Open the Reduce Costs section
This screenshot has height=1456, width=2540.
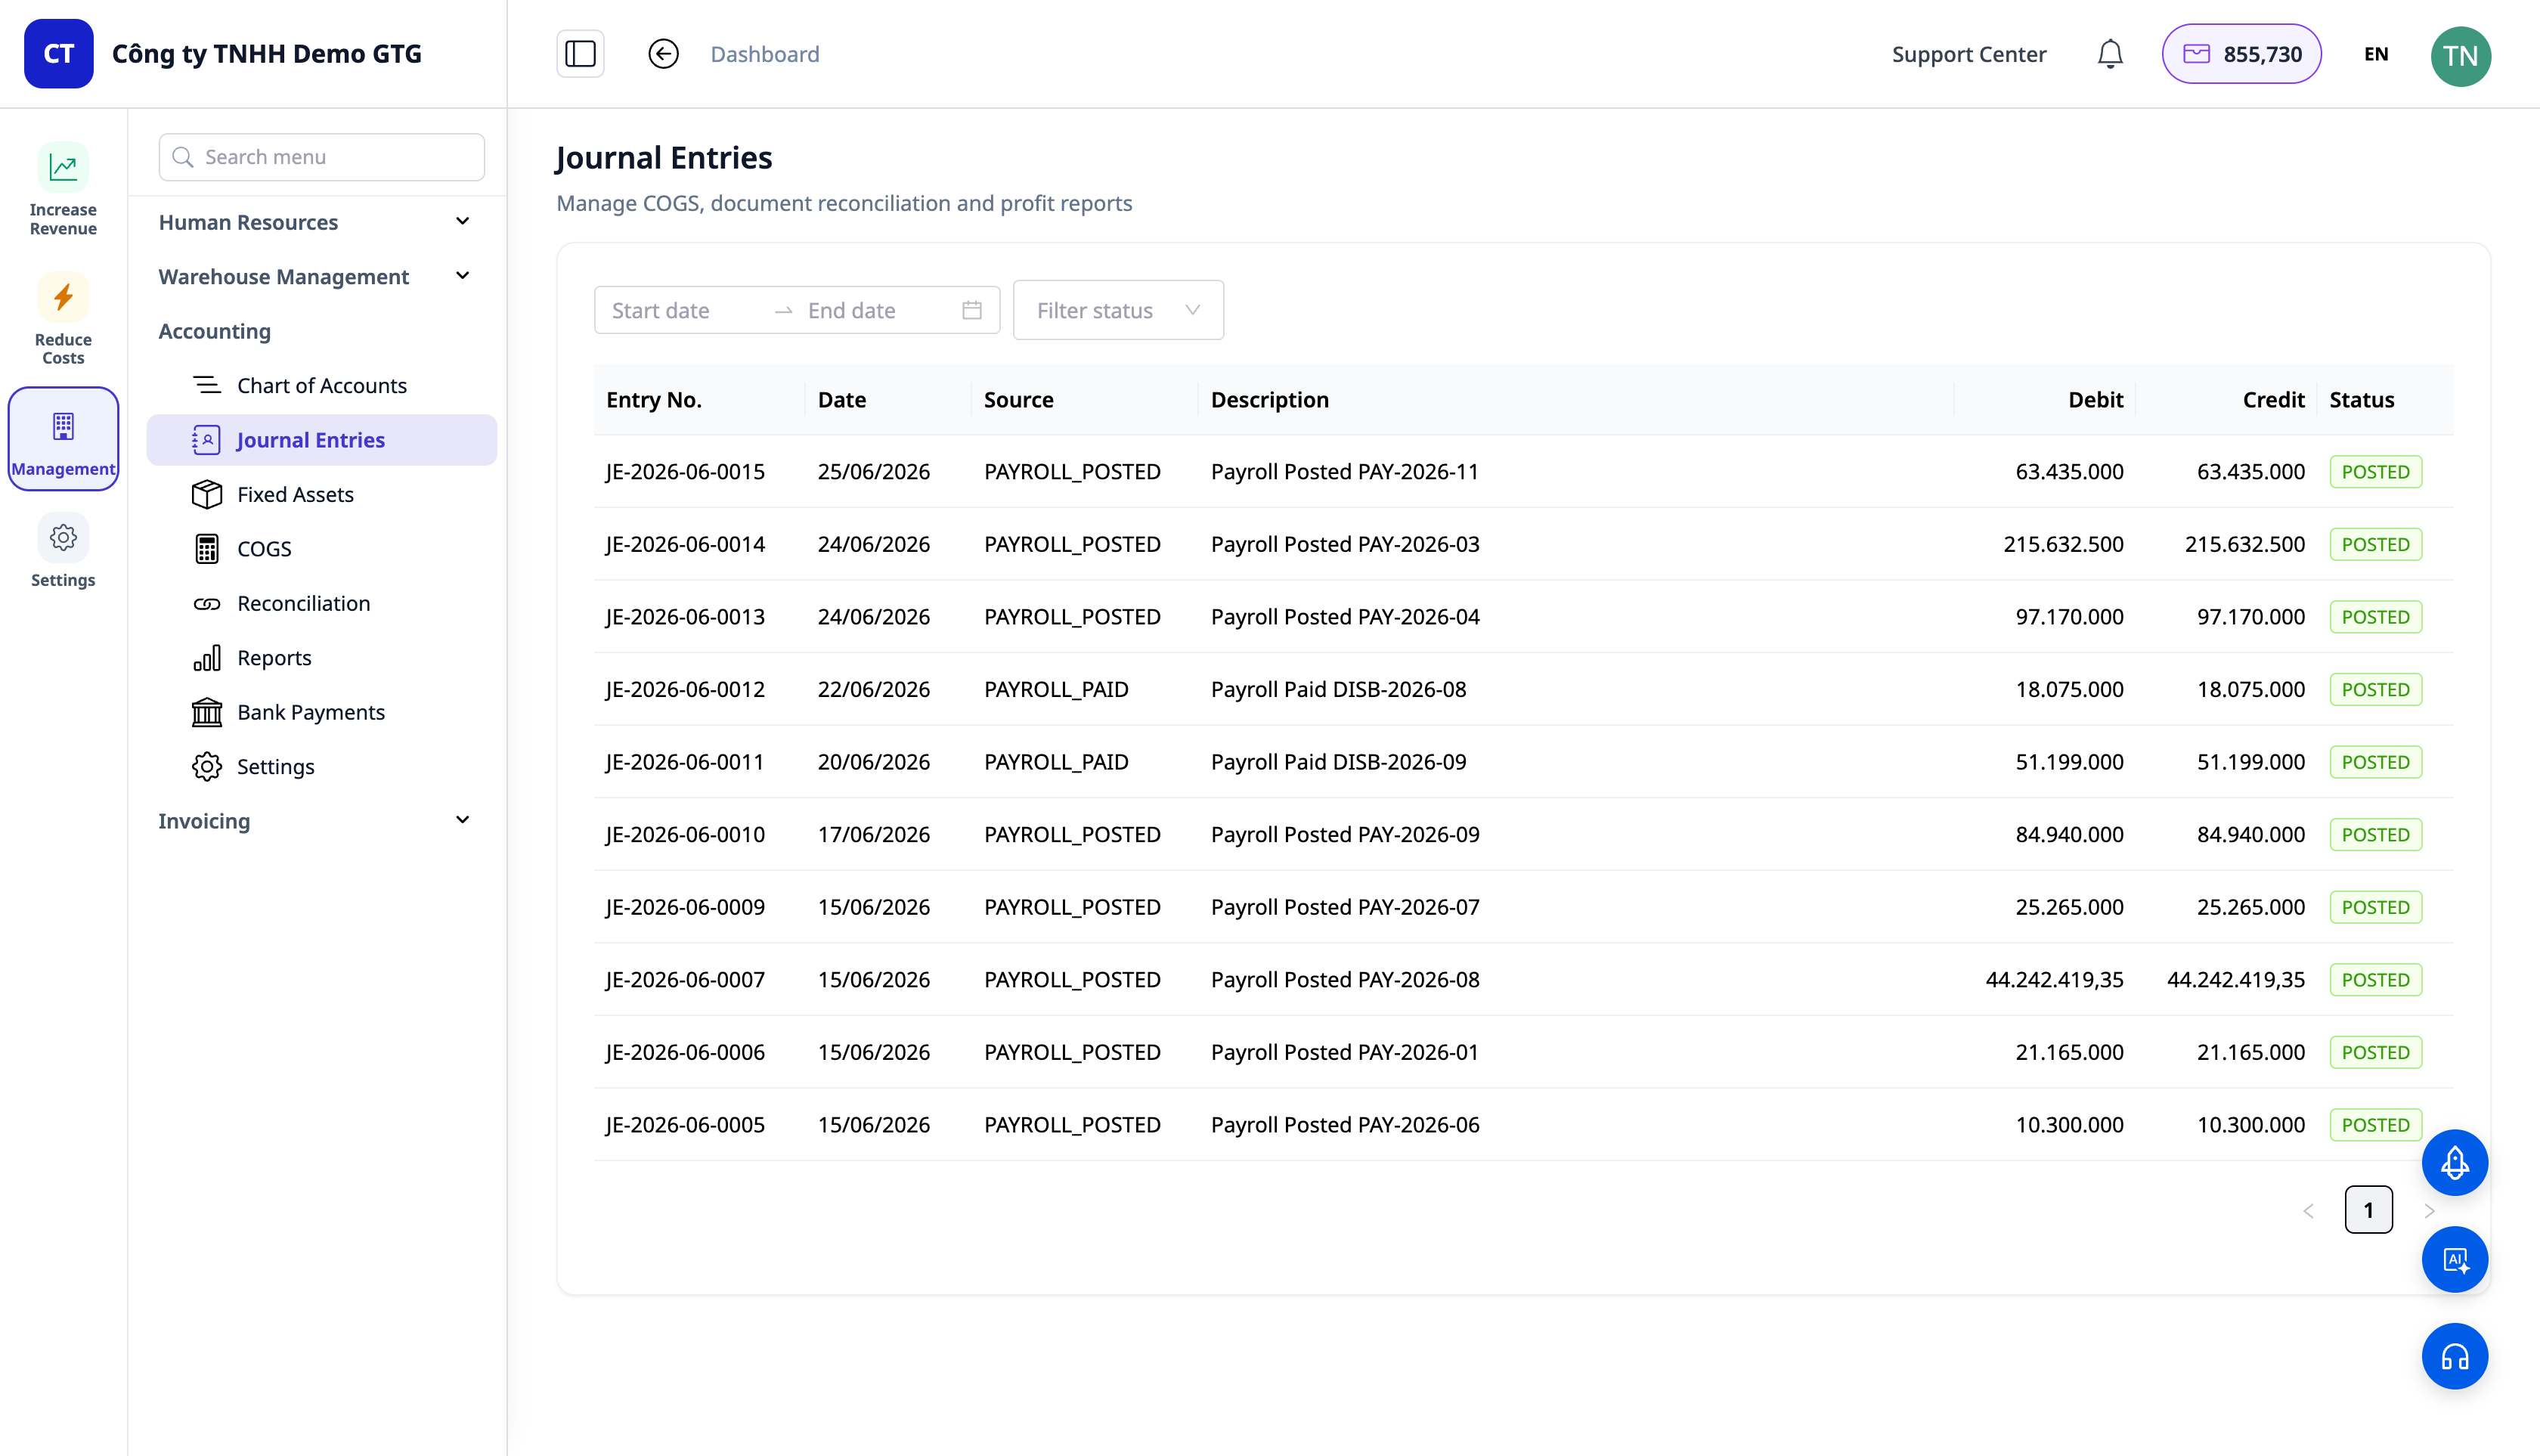pyautogui.click(x=63, y=320)
